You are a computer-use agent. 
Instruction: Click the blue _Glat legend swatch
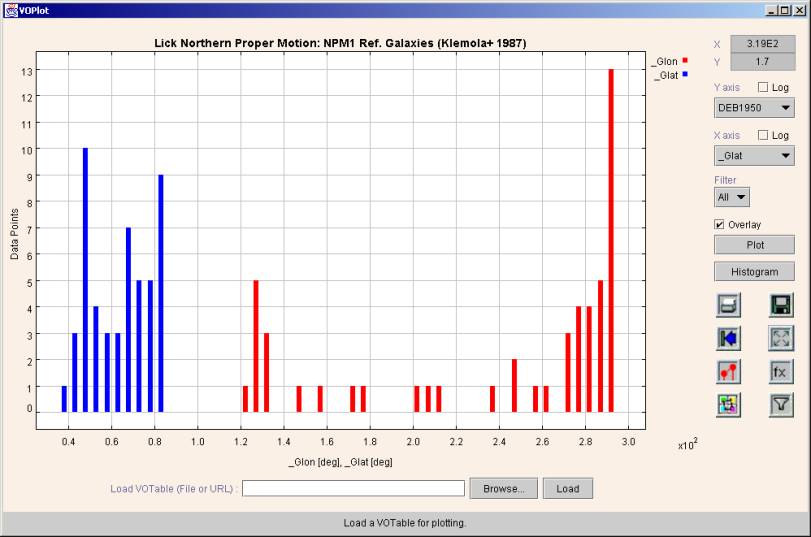tap(685, 74)
